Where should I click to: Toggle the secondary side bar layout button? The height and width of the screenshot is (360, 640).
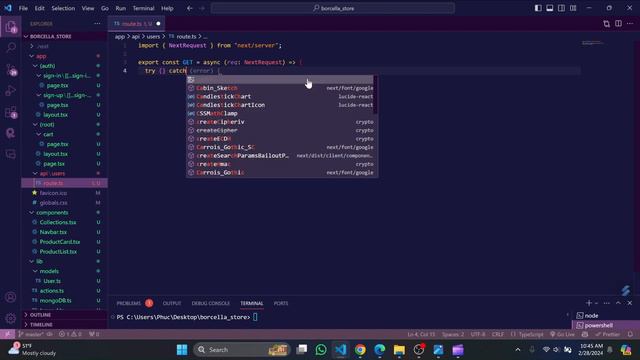coord(562,8)
